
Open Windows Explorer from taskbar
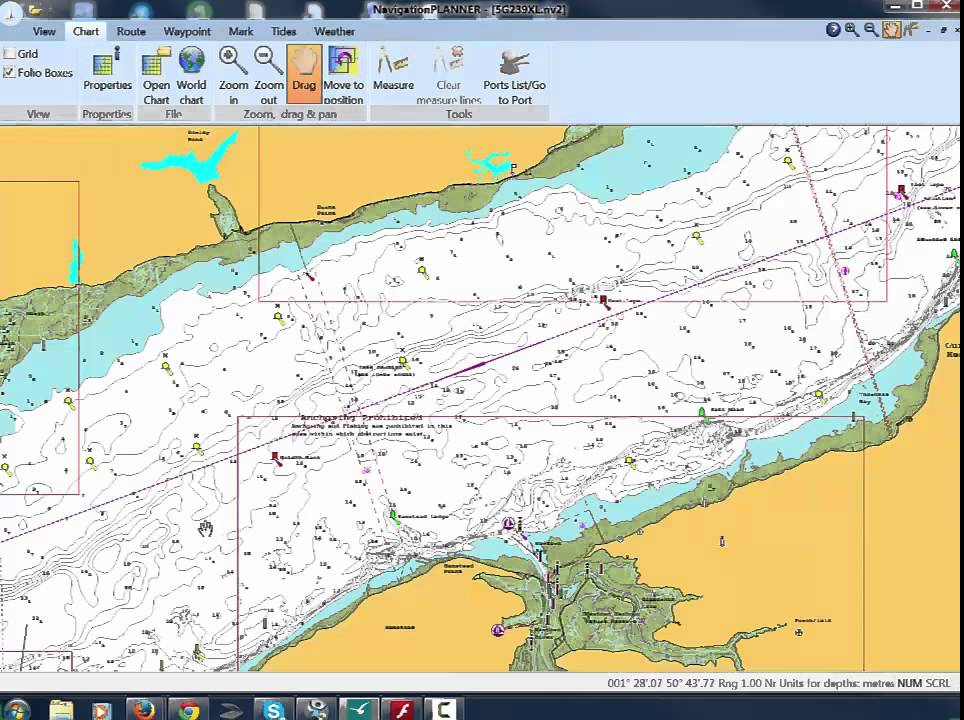[x=61, y=710]
